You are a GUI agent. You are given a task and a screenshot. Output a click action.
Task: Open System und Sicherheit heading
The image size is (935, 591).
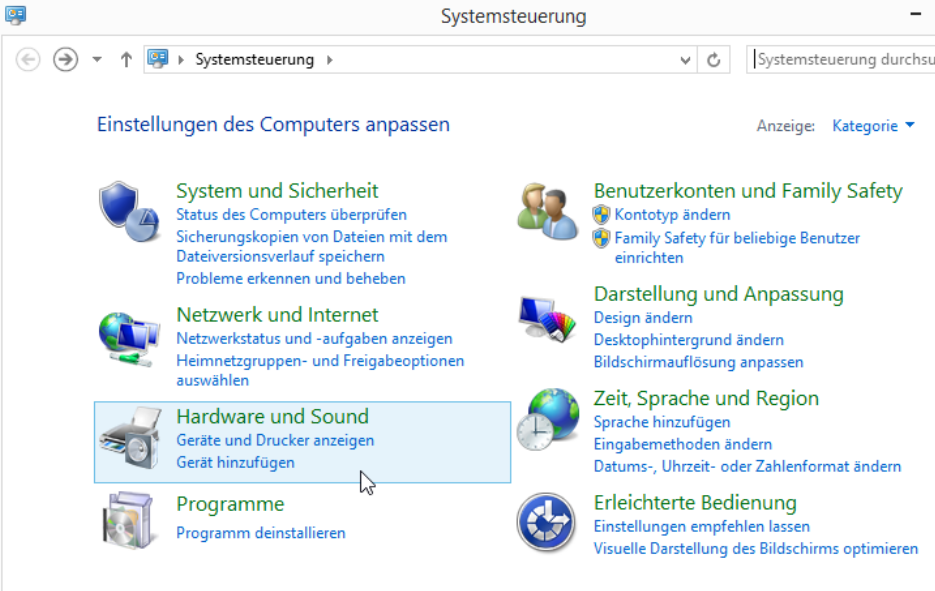tap(277, 191)
